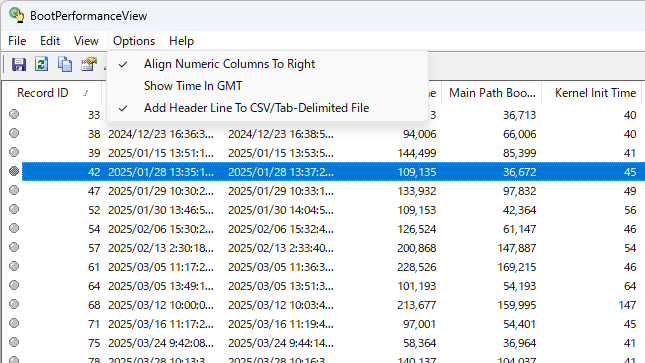
Task: Click boot time value 101,193
Action: point(417,286)
